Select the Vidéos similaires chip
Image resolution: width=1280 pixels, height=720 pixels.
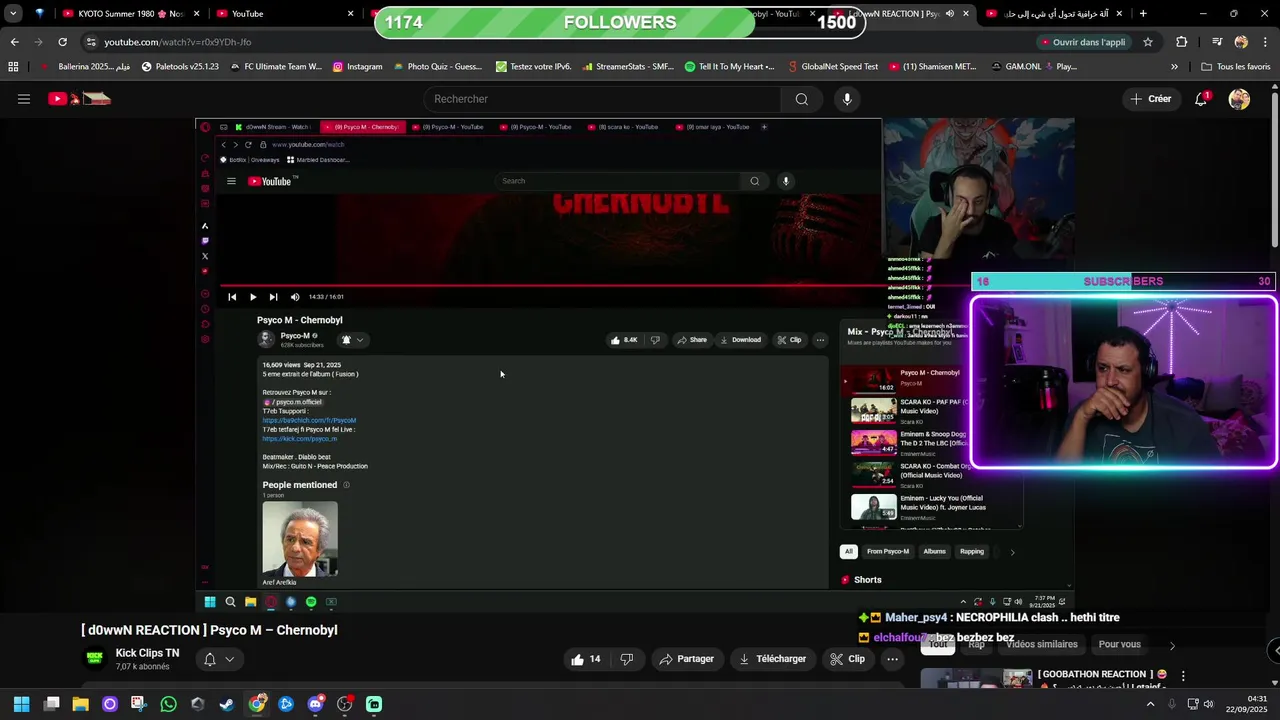pyautogui.click(x=1042, y=645)
